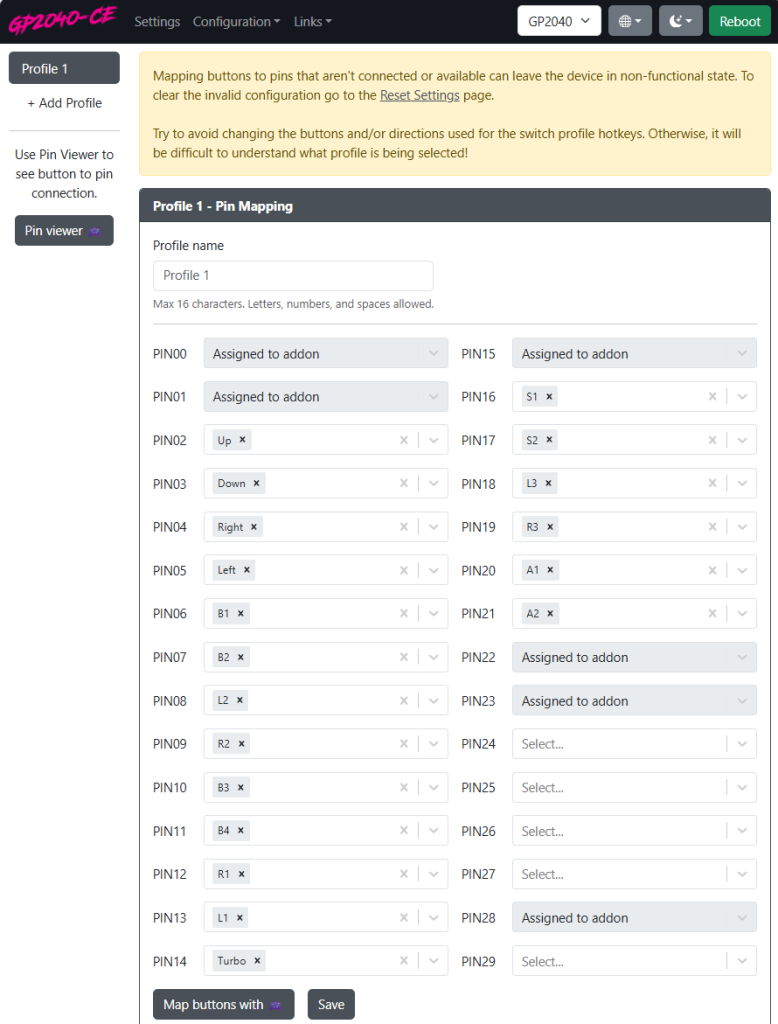Open the globe language selector
Image resolution: width=778 pixels, height=1024 pixels.
(630, 21)
